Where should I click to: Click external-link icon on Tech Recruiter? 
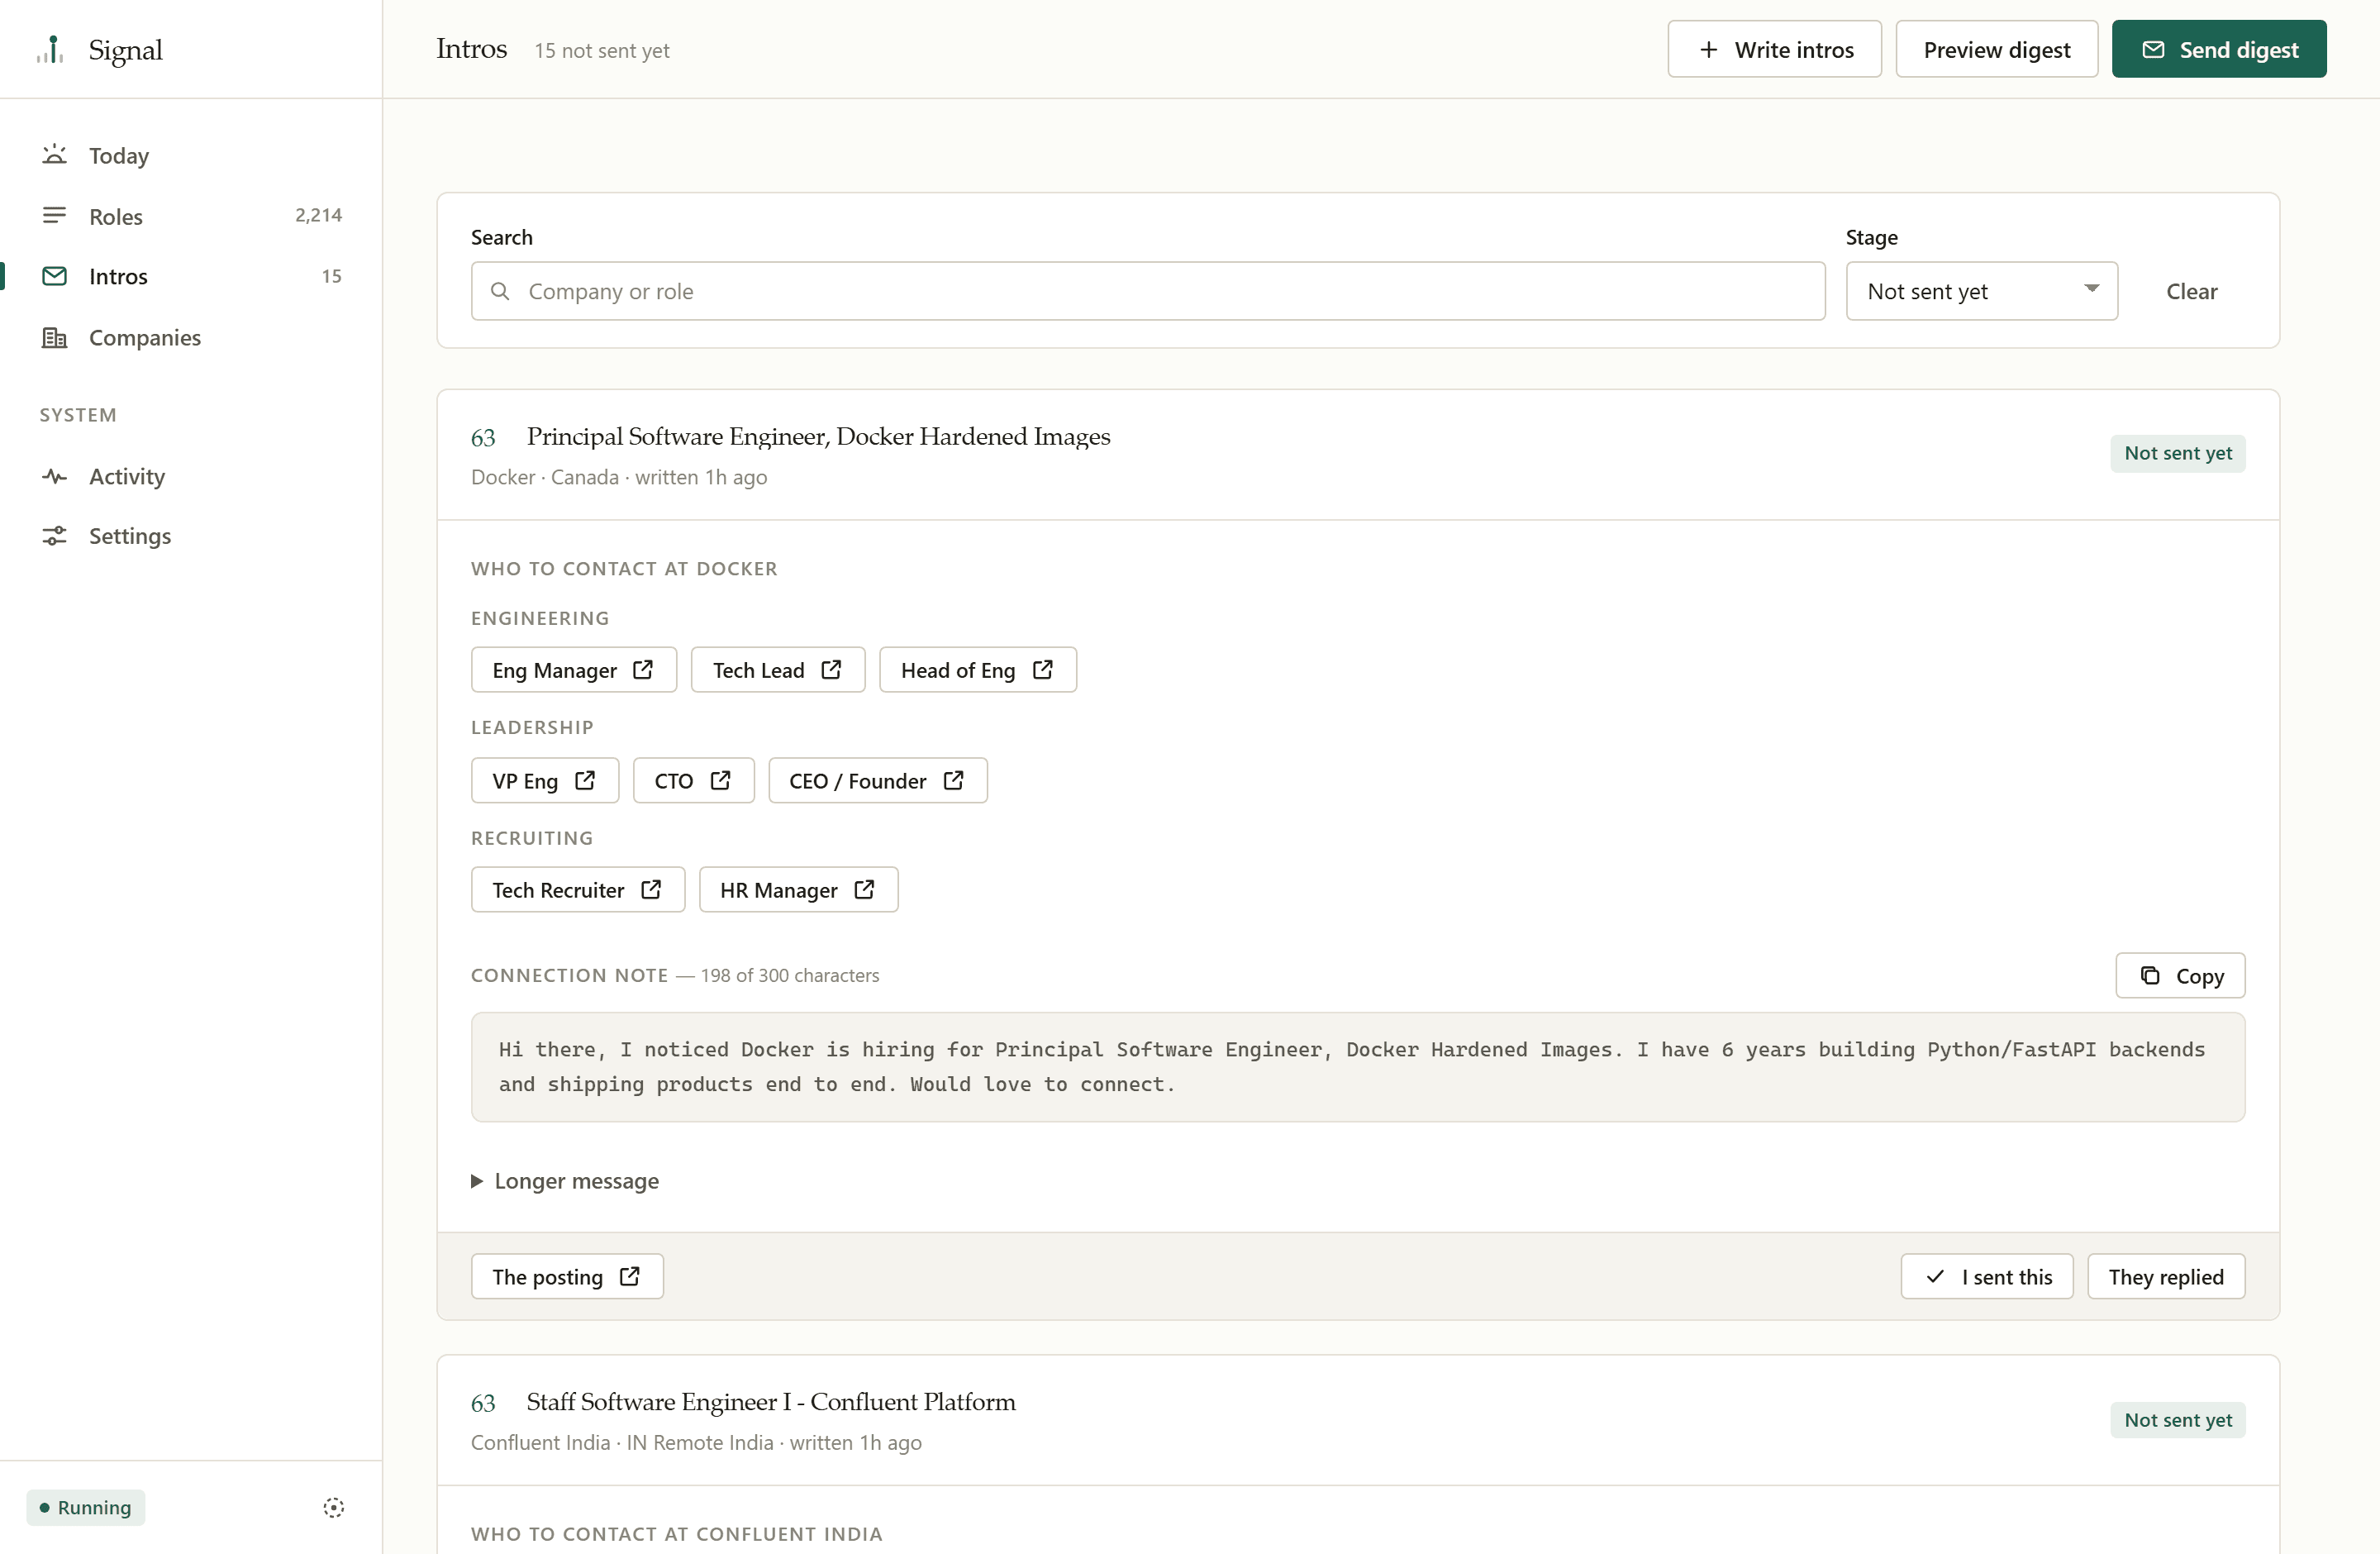[651, 889]
